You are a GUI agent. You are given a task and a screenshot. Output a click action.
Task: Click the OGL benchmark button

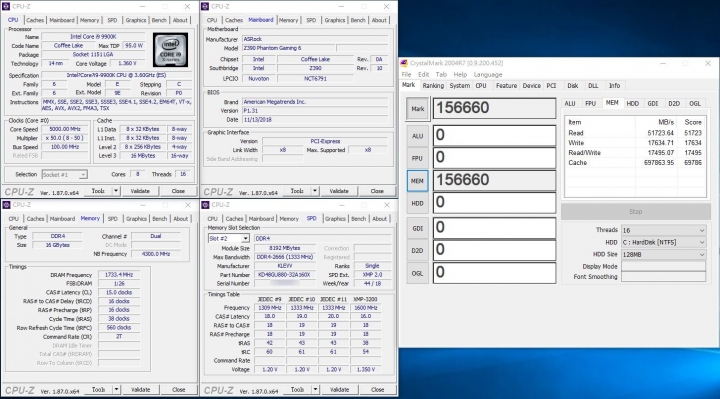tap(417, 273)
